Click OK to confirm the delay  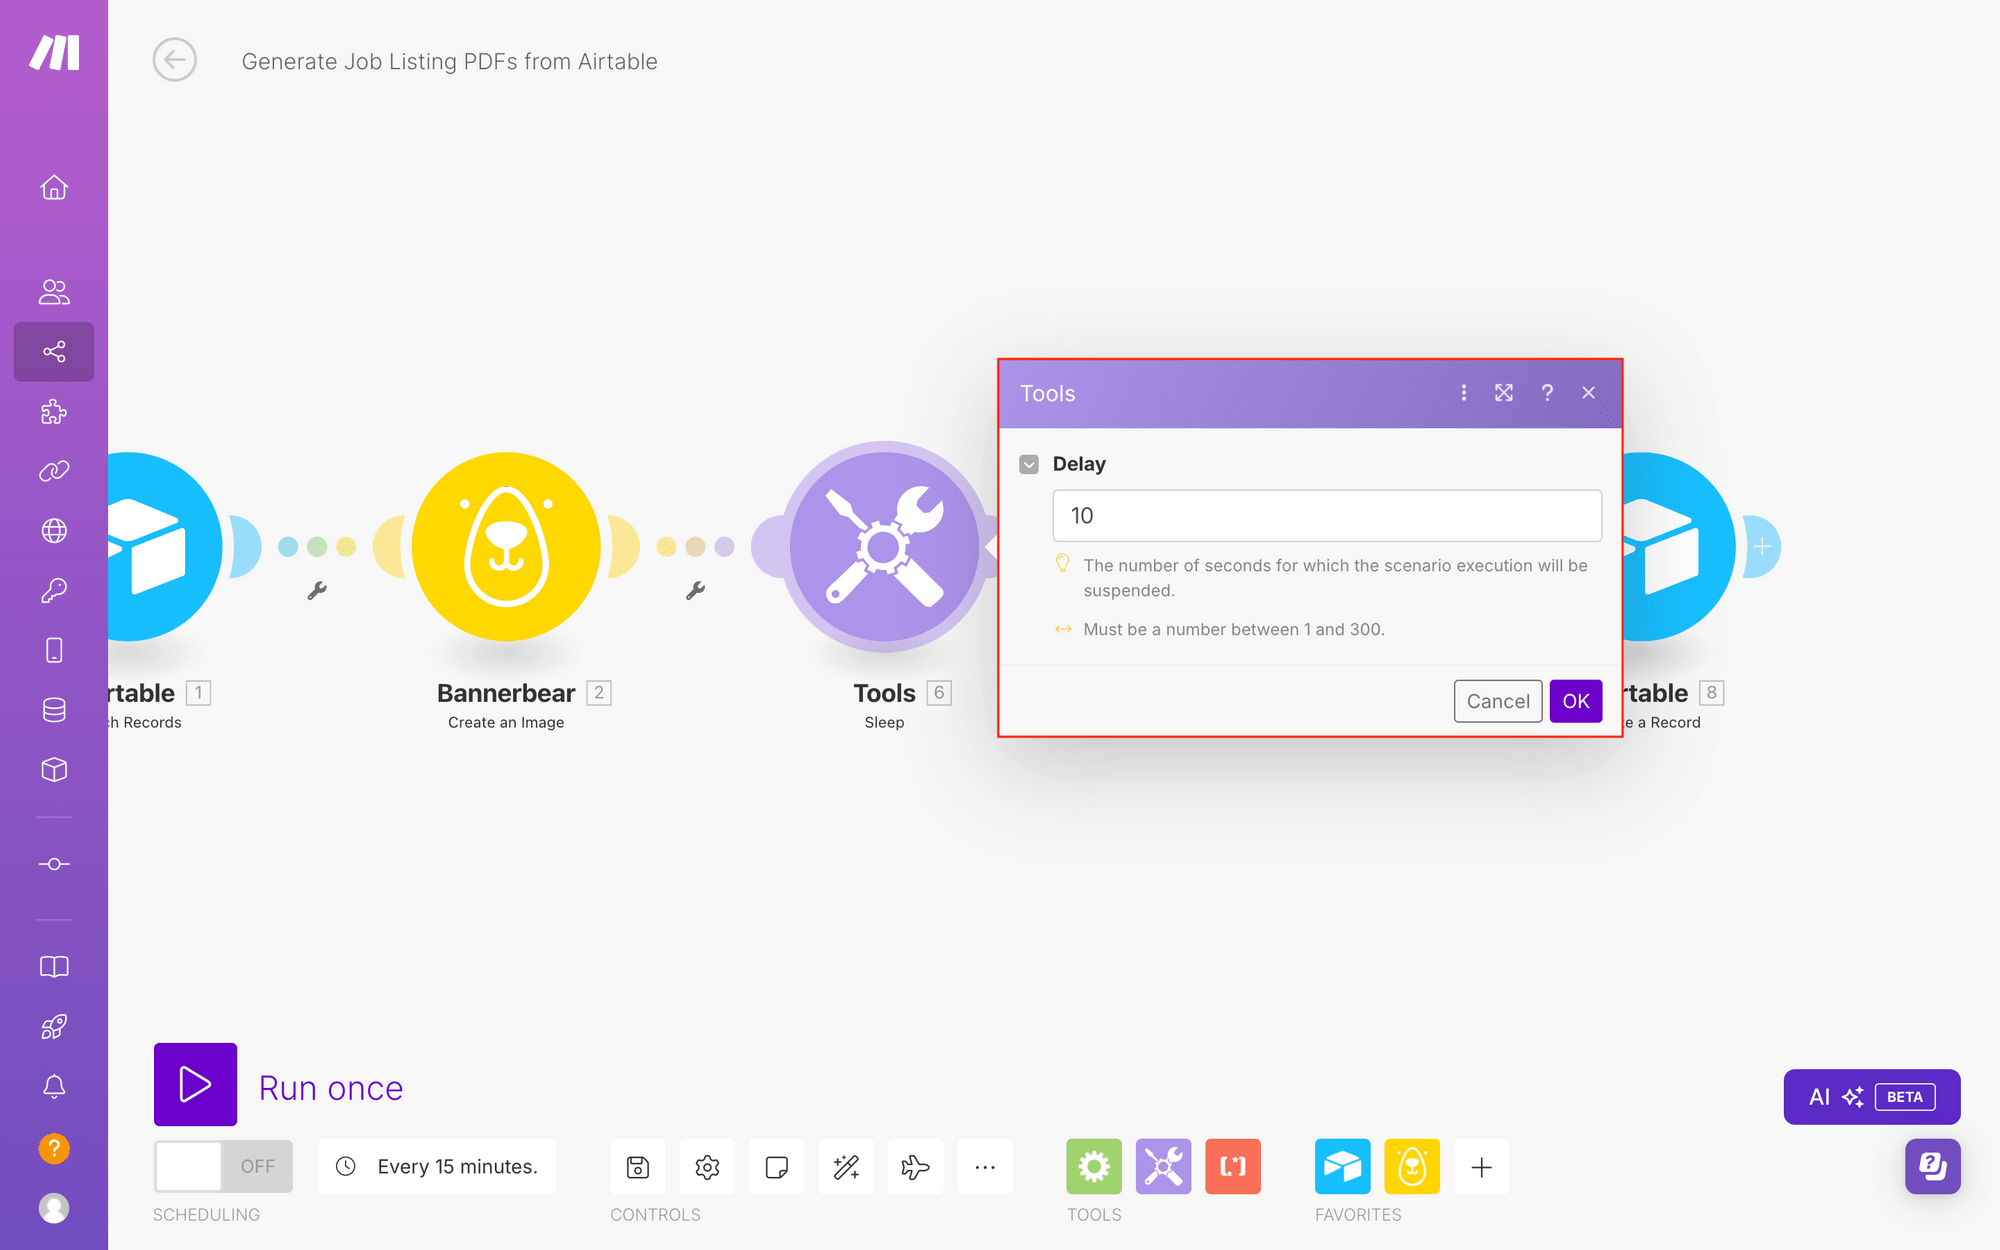click(x=1575, y=701)
